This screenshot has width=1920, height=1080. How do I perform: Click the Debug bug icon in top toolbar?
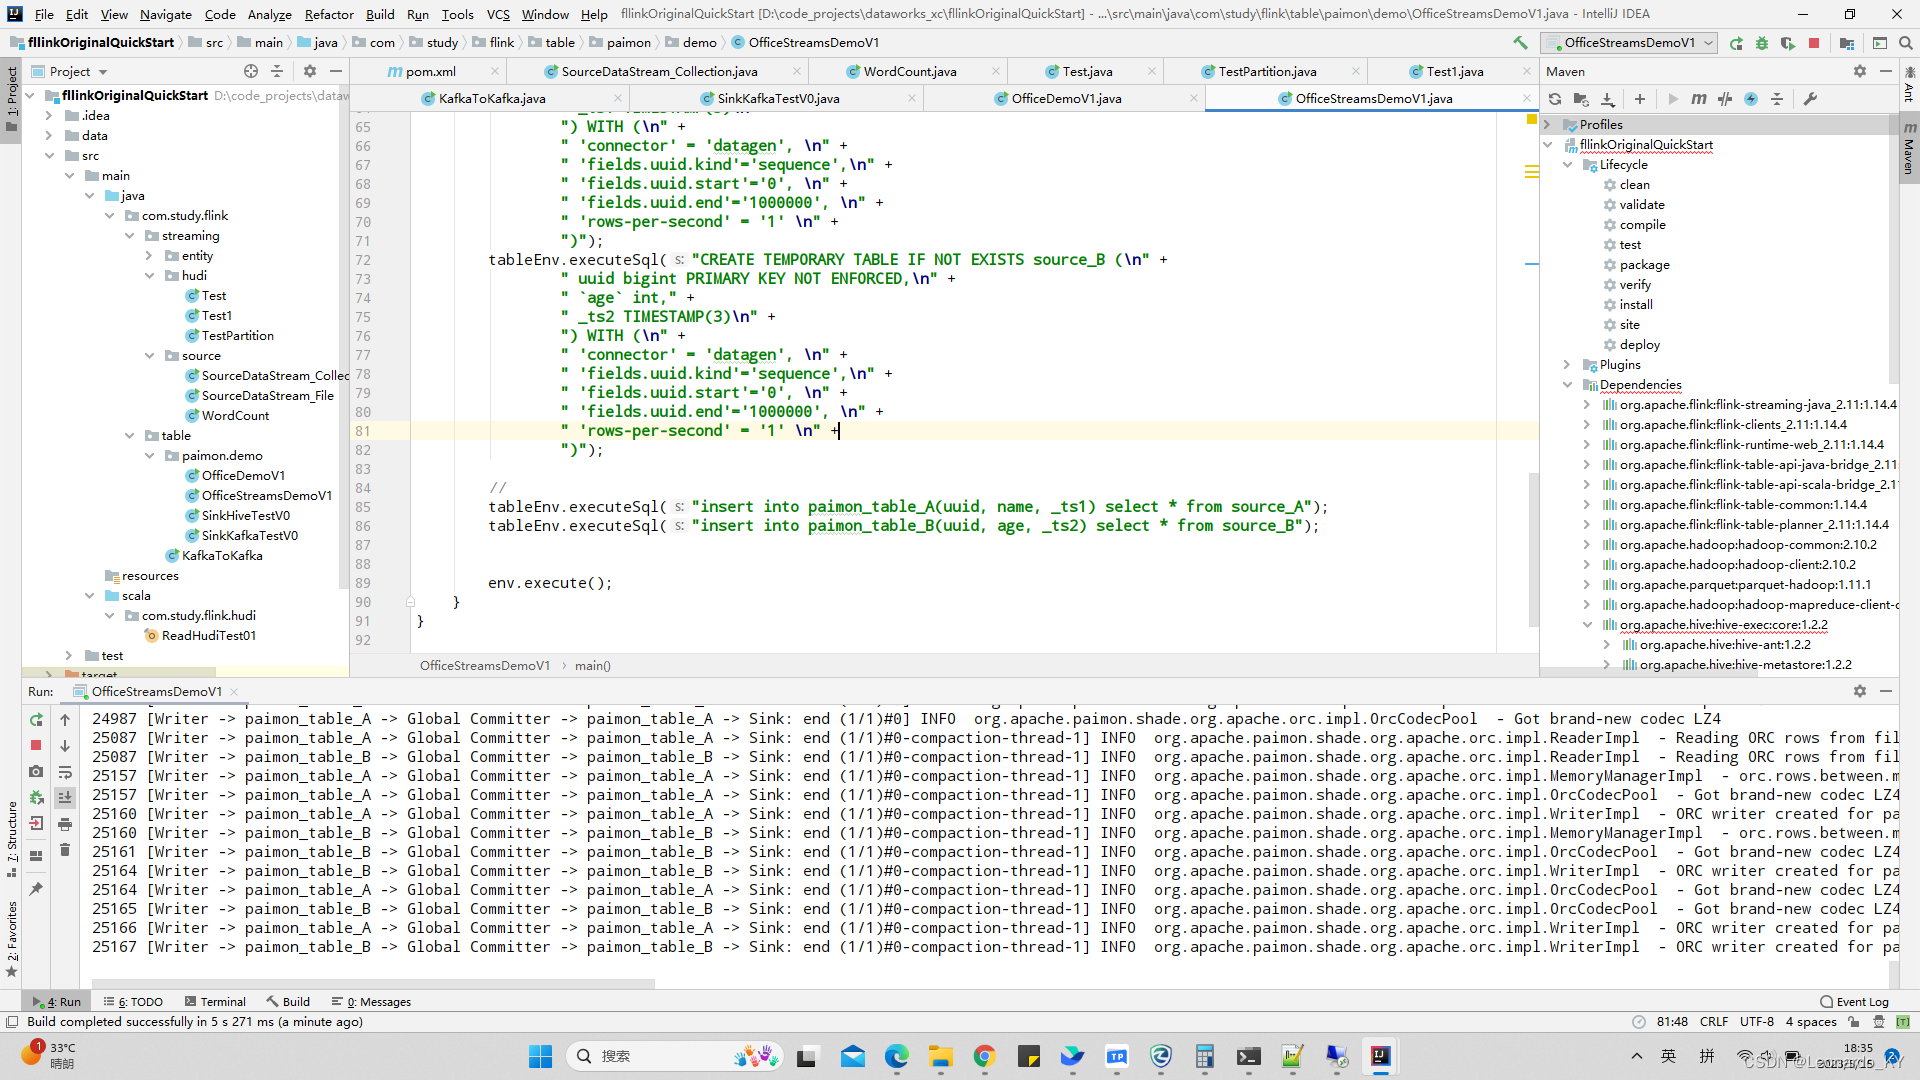[1762, 43]
